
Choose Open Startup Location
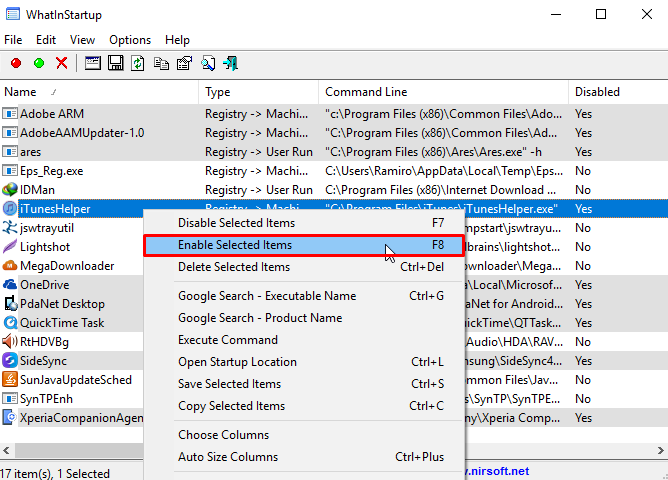(x=304, y=362)
